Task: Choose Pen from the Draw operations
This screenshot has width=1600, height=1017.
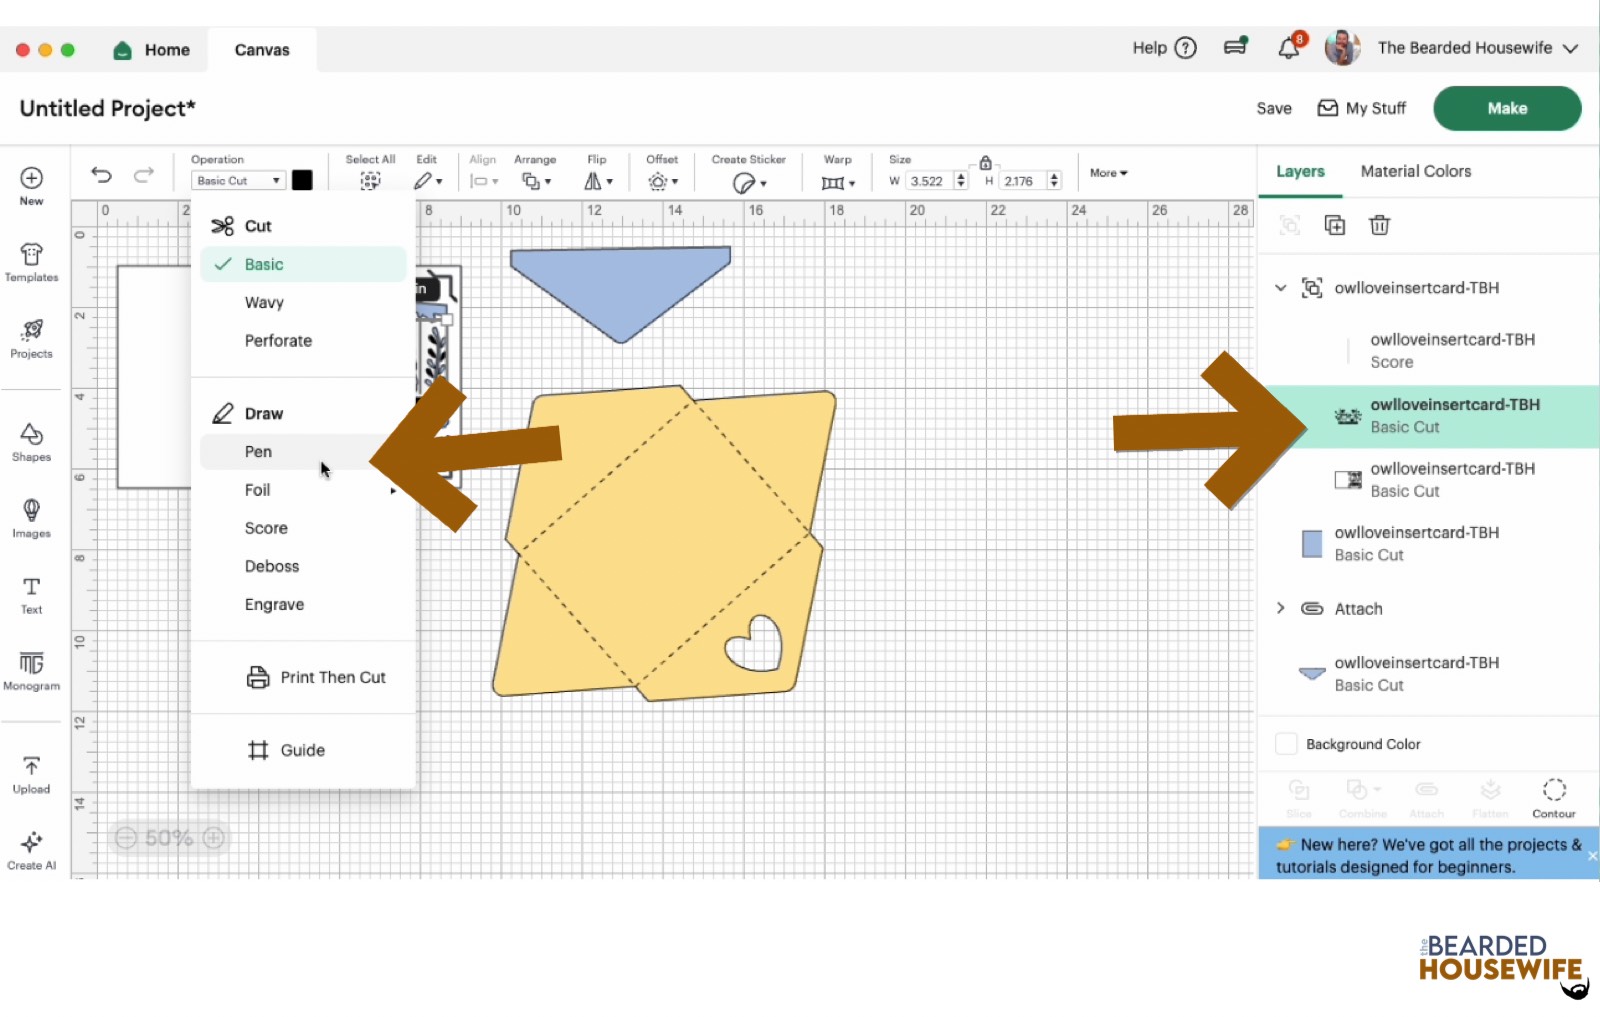Action: [258, 452]
